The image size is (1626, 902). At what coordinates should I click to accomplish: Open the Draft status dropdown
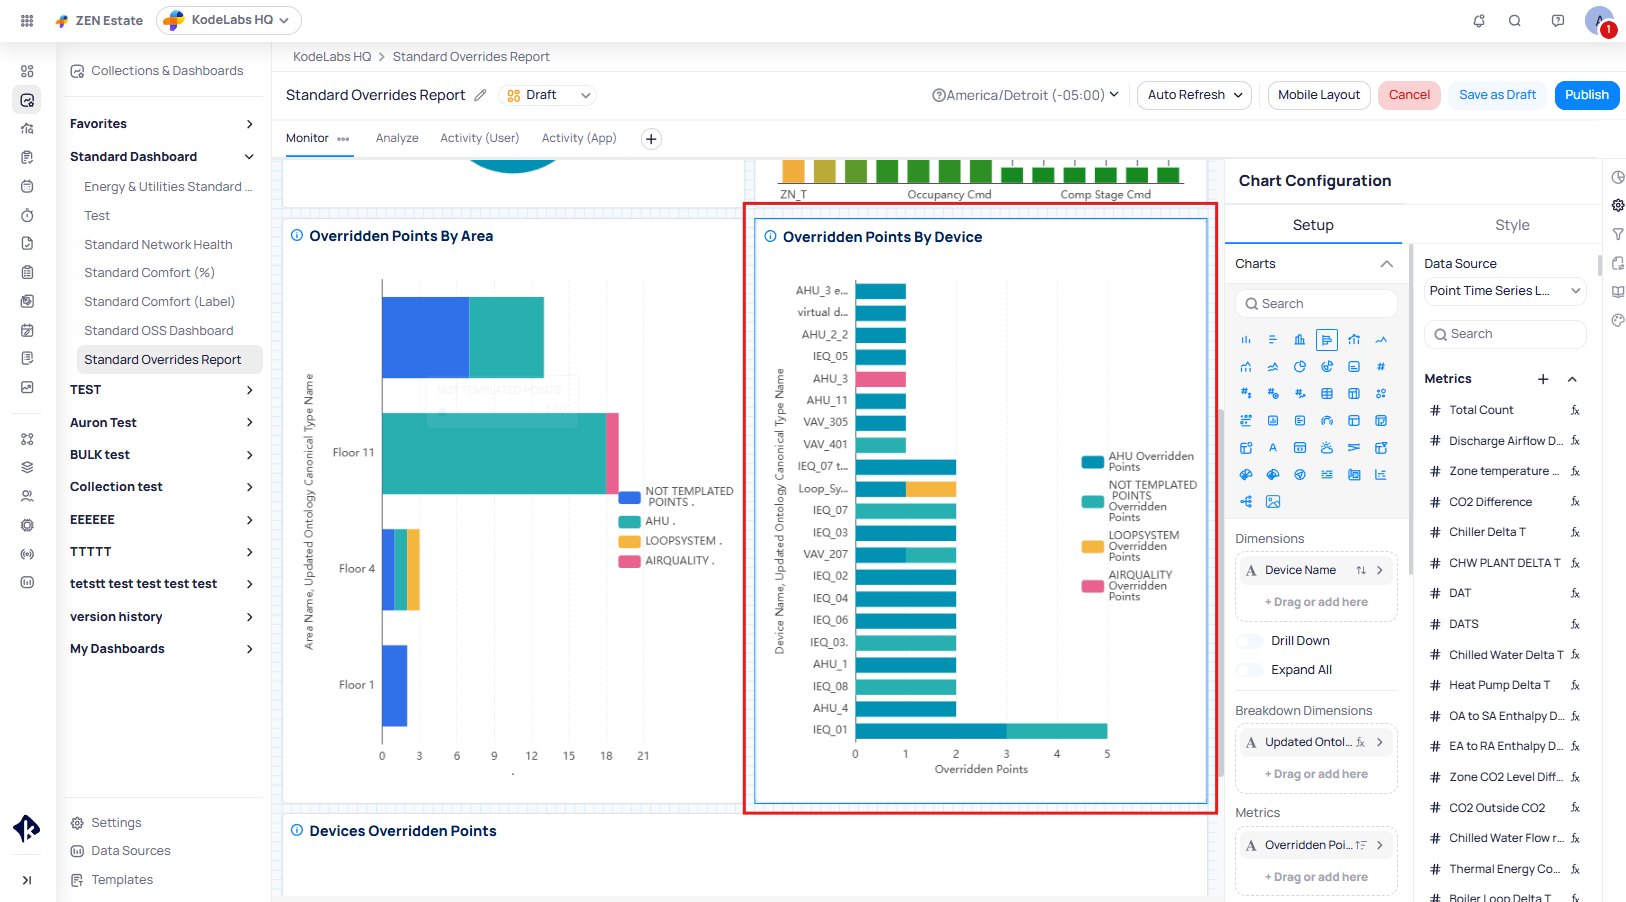tap(549, 95)
